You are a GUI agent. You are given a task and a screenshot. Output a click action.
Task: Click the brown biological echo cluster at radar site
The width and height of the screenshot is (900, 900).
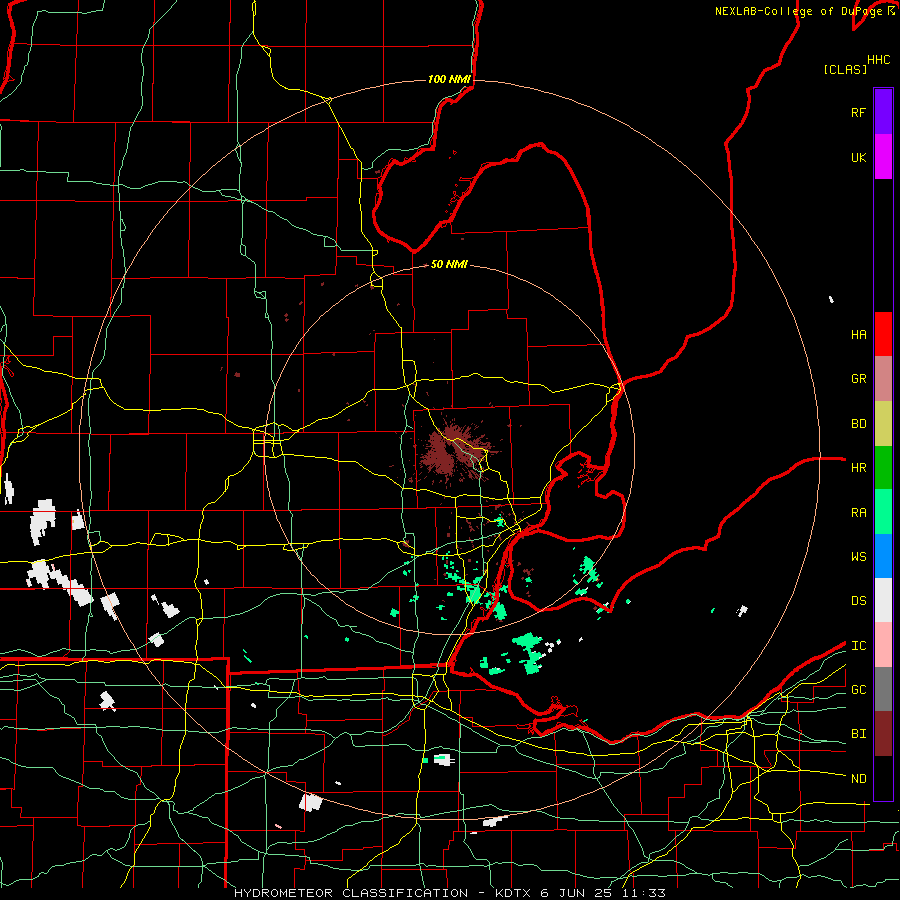coord(451,452)
